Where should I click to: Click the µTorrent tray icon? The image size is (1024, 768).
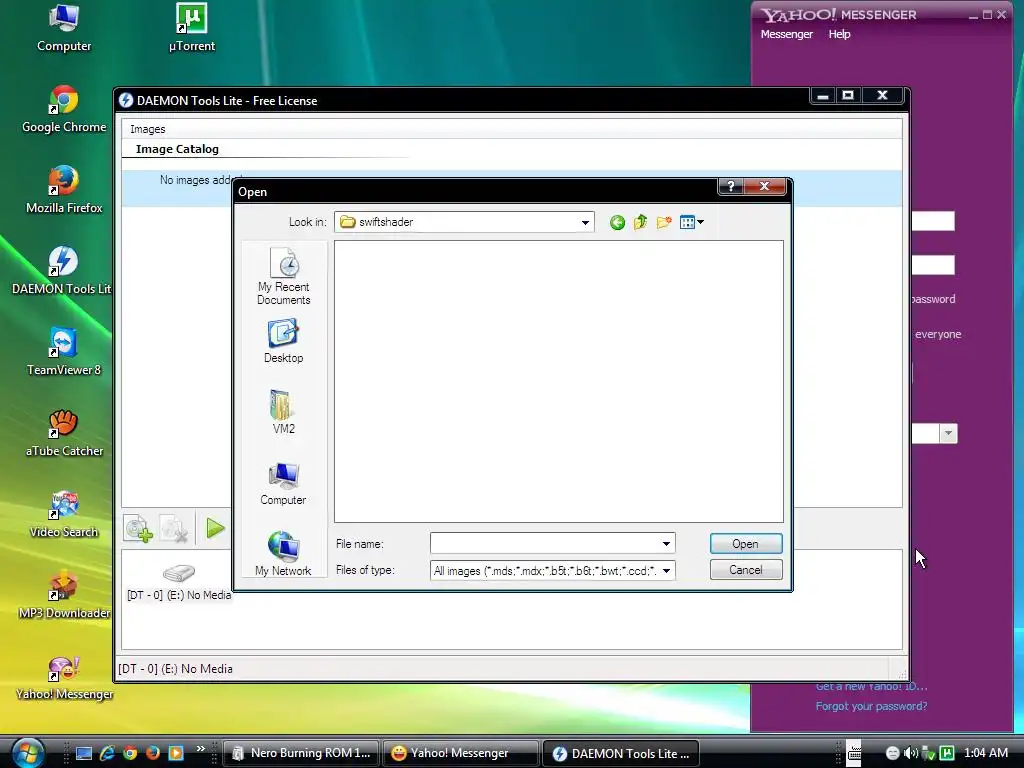pos(946,753)
